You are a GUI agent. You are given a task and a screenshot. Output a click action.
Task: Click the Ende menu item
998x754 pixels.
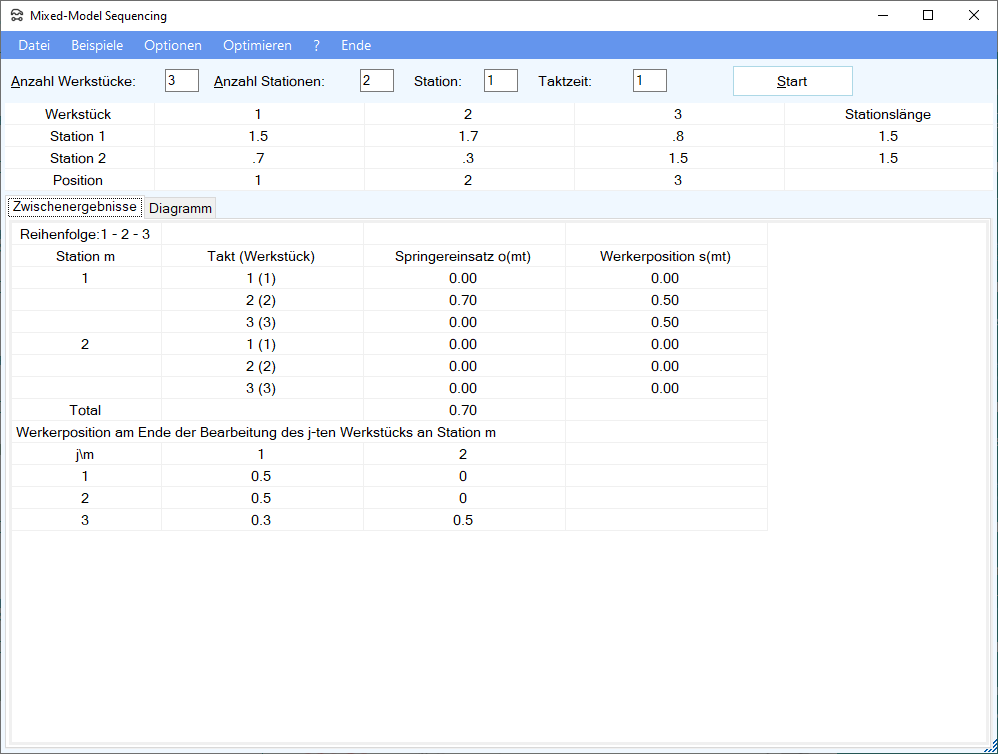point(356,45)
